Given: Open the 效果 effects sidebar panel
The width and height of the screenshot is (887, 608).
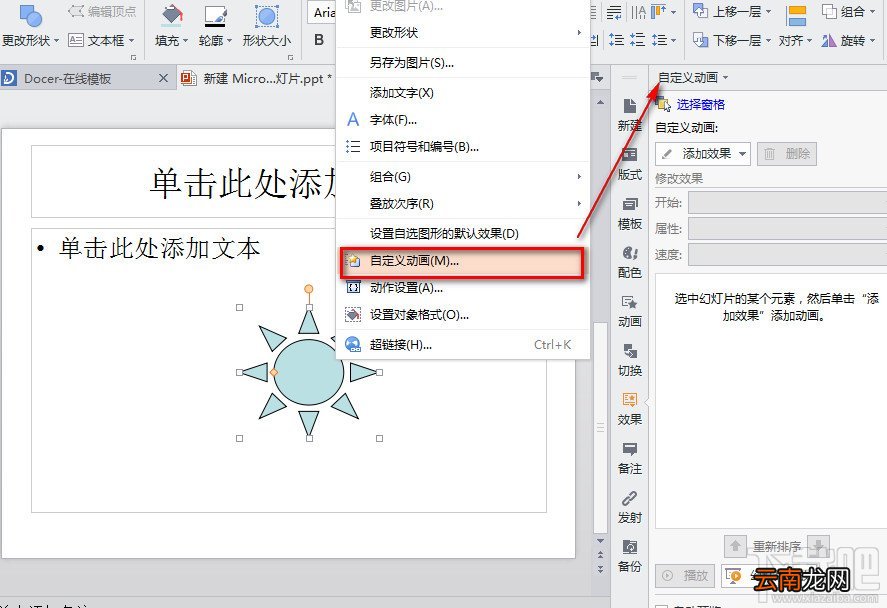Looking at the screenshot, I should click(x=630, y=409).
